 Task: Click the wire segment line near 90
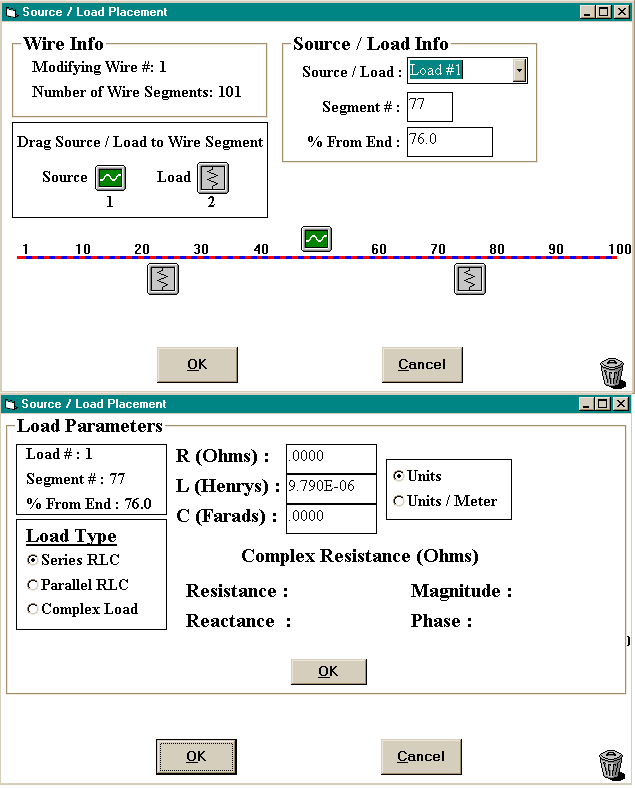tap(554, 257)
